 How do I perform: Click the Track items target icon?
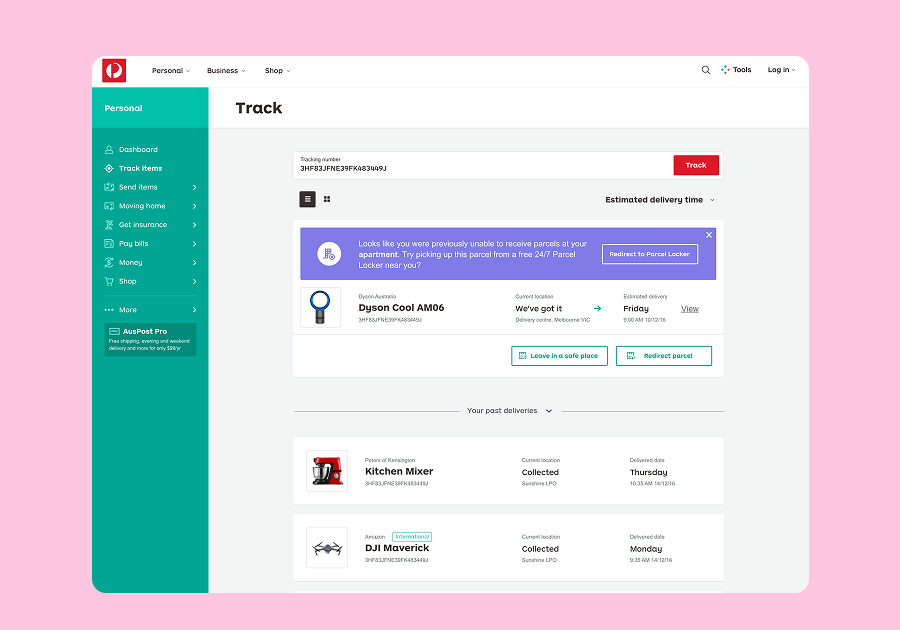pos(108,168)
